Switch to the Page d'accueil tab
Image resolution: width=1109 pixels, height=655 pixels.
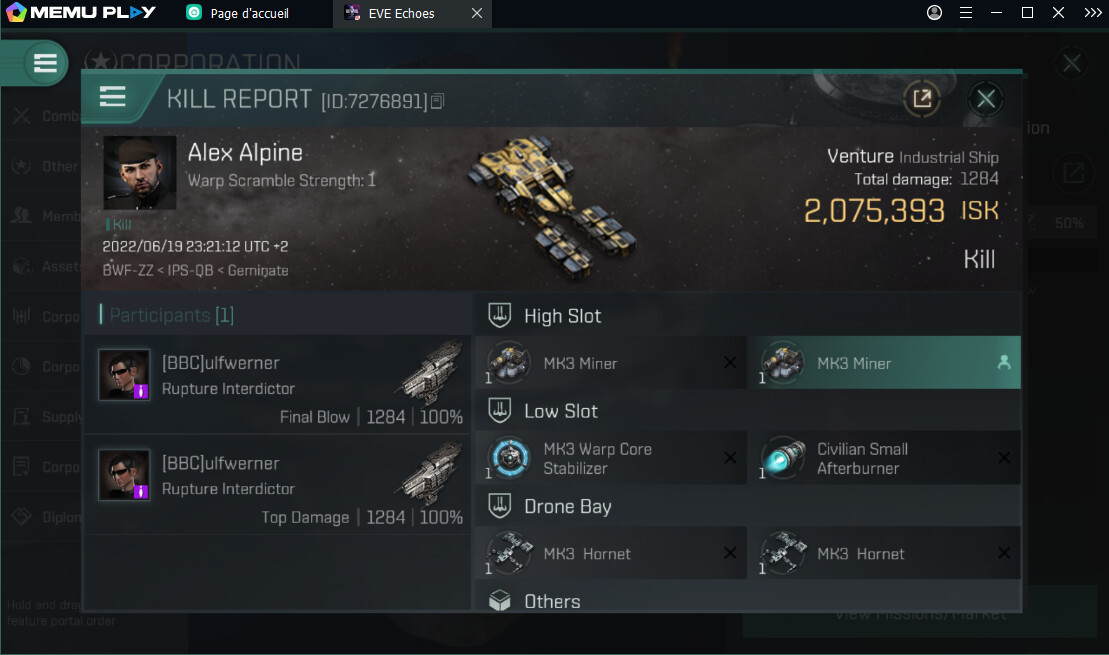249,13
